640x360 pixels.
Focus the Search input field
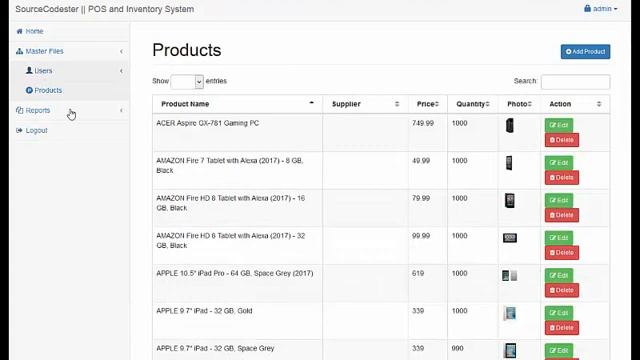pos(575,82)
